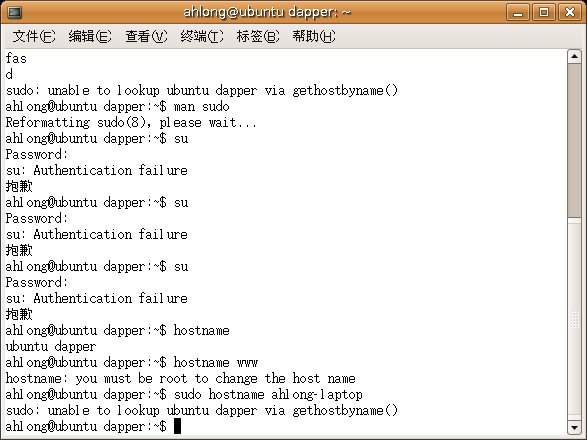
Task: Open the 标签(B) menu
Action: [x=258, y=36]
